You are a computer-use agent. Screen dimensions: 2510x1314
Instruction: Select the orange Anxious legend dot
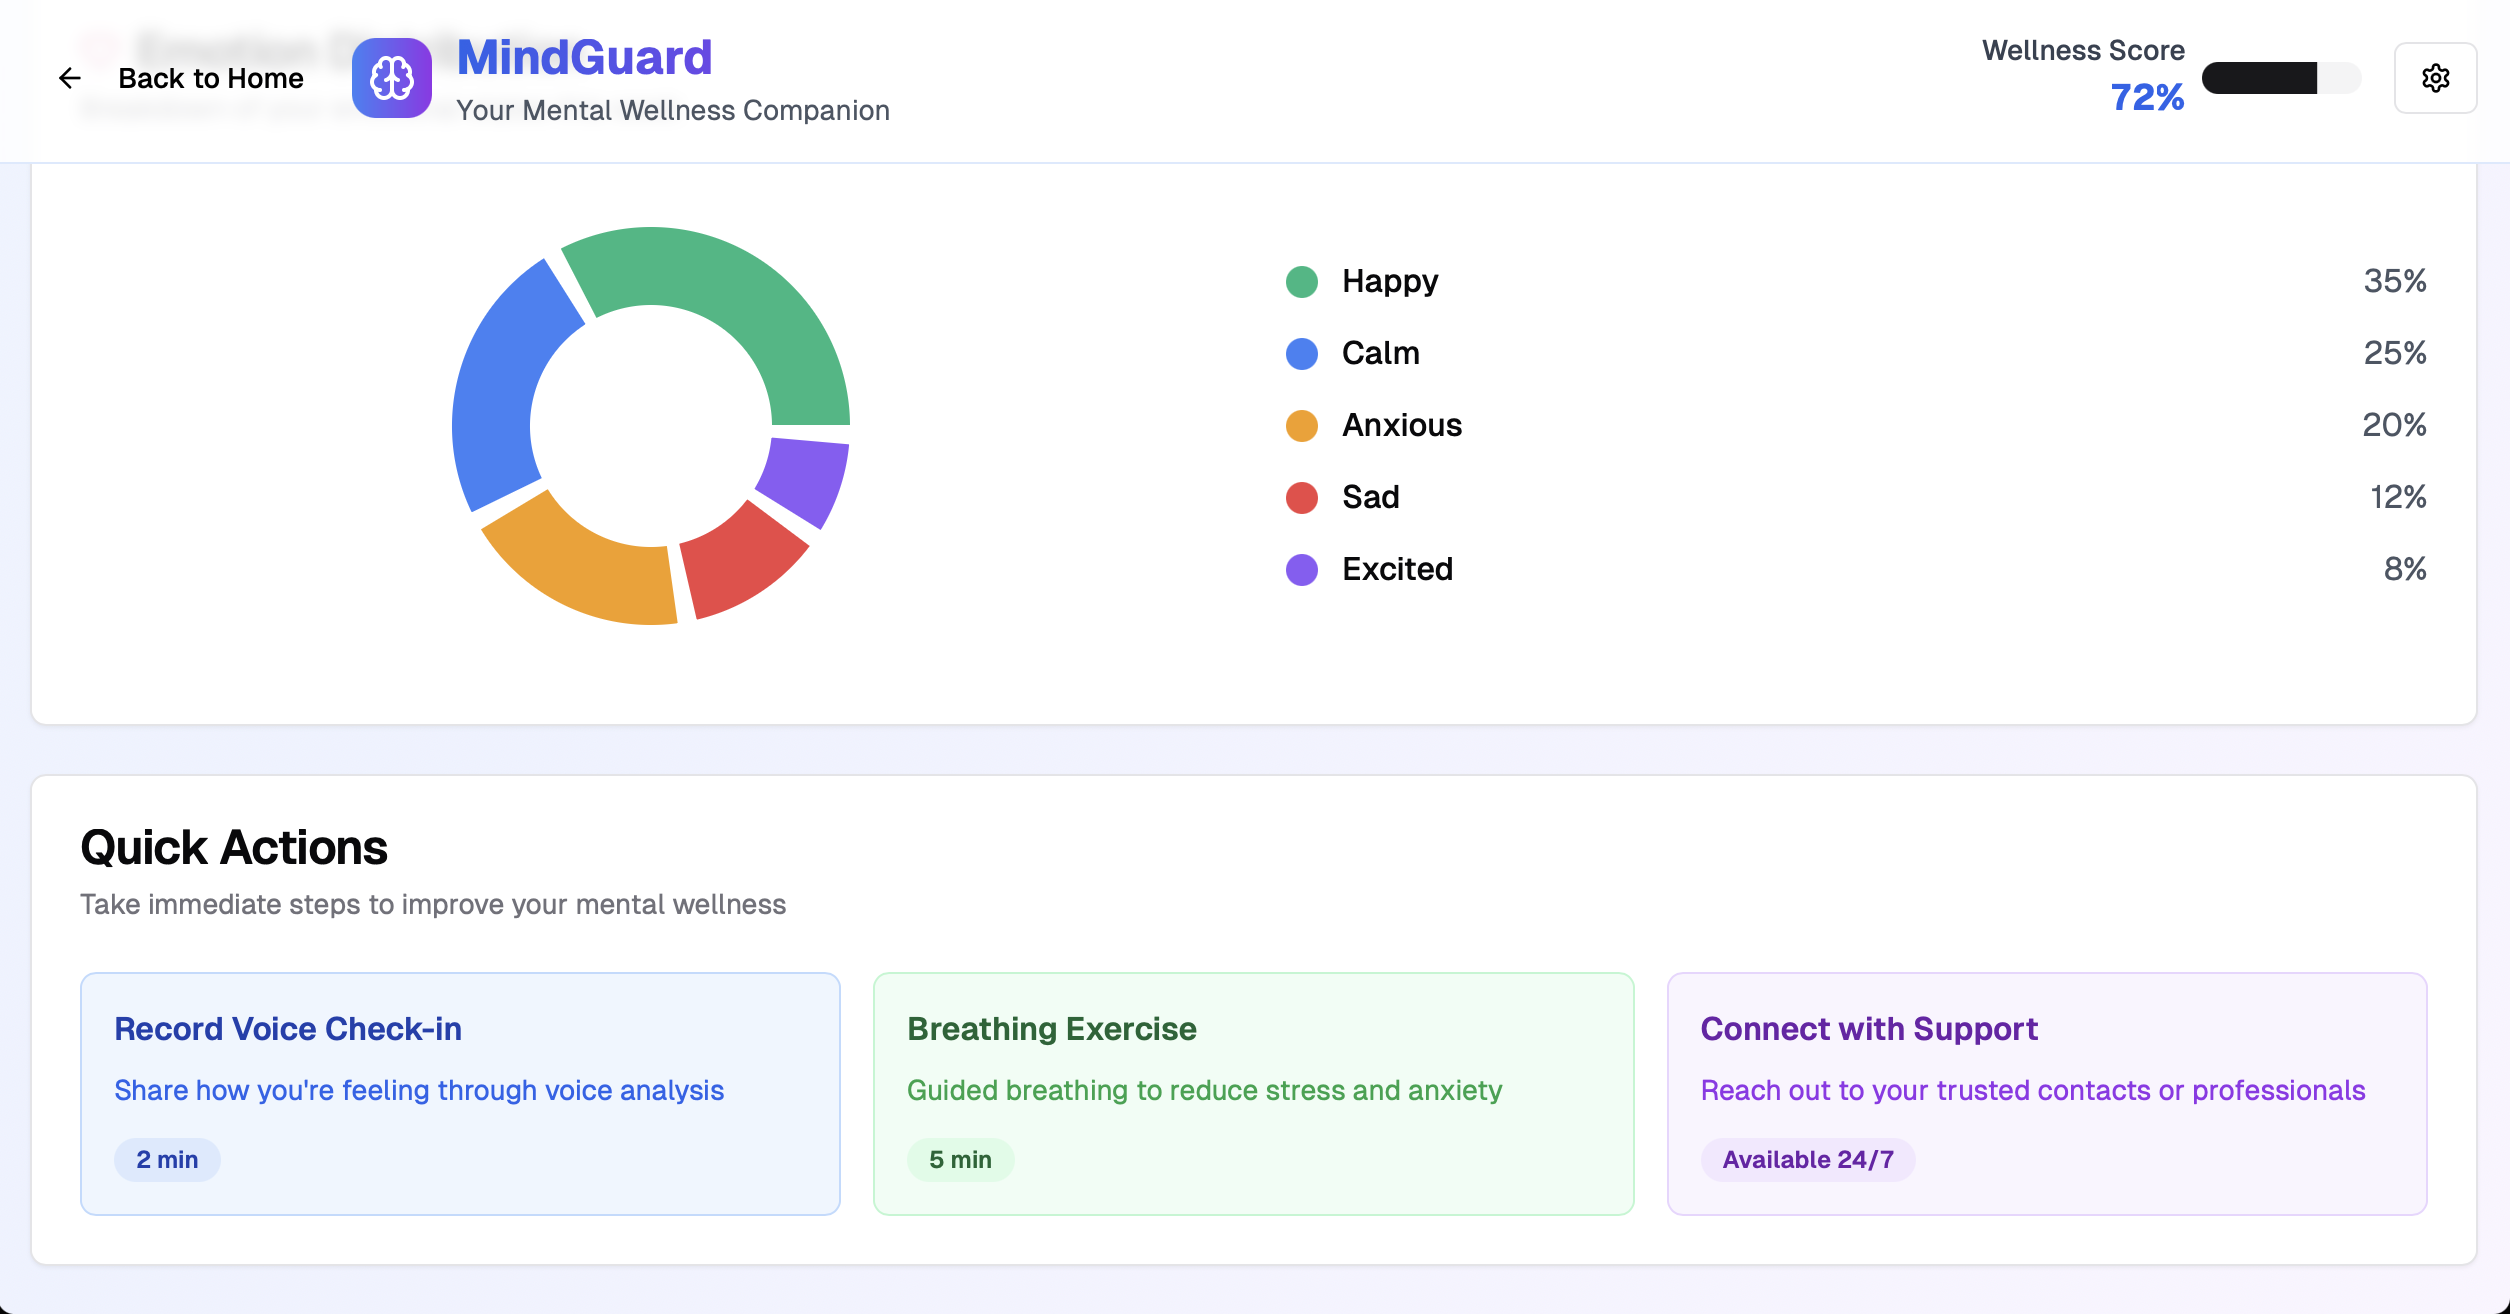[x=1302, y=425]
